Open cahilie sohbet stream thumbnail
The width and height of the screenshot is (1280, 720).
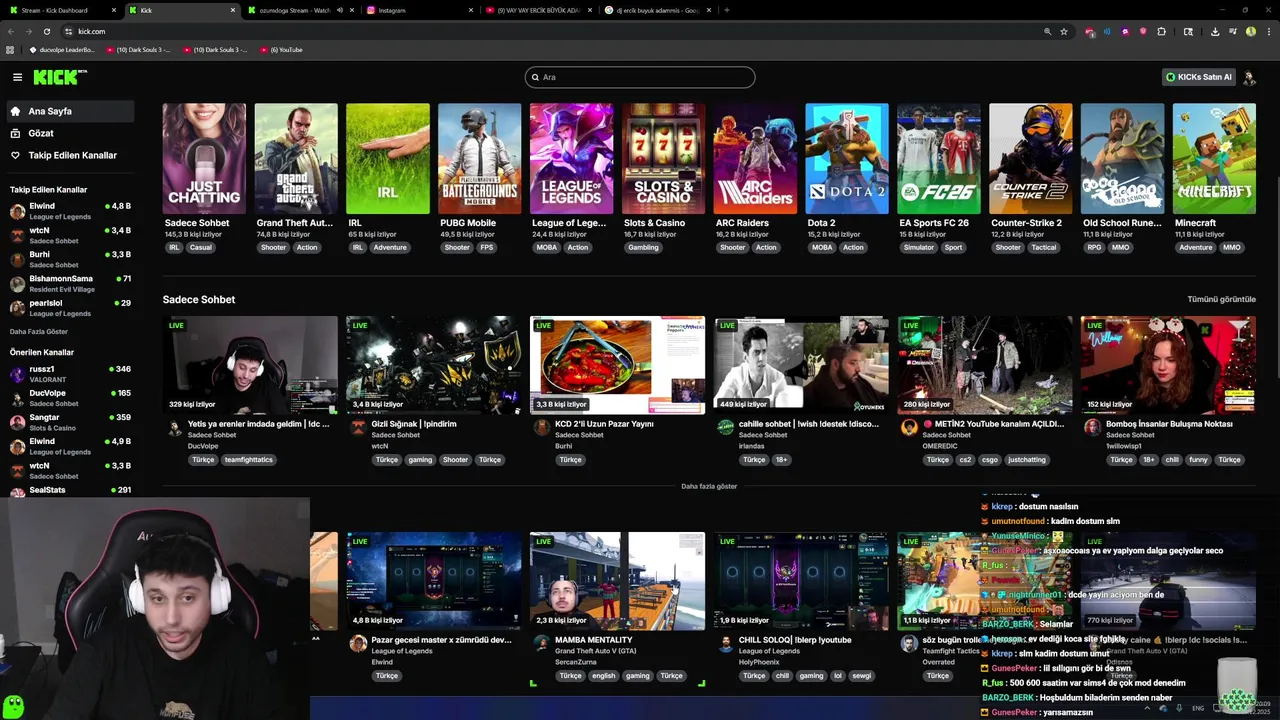click(801, 365)
